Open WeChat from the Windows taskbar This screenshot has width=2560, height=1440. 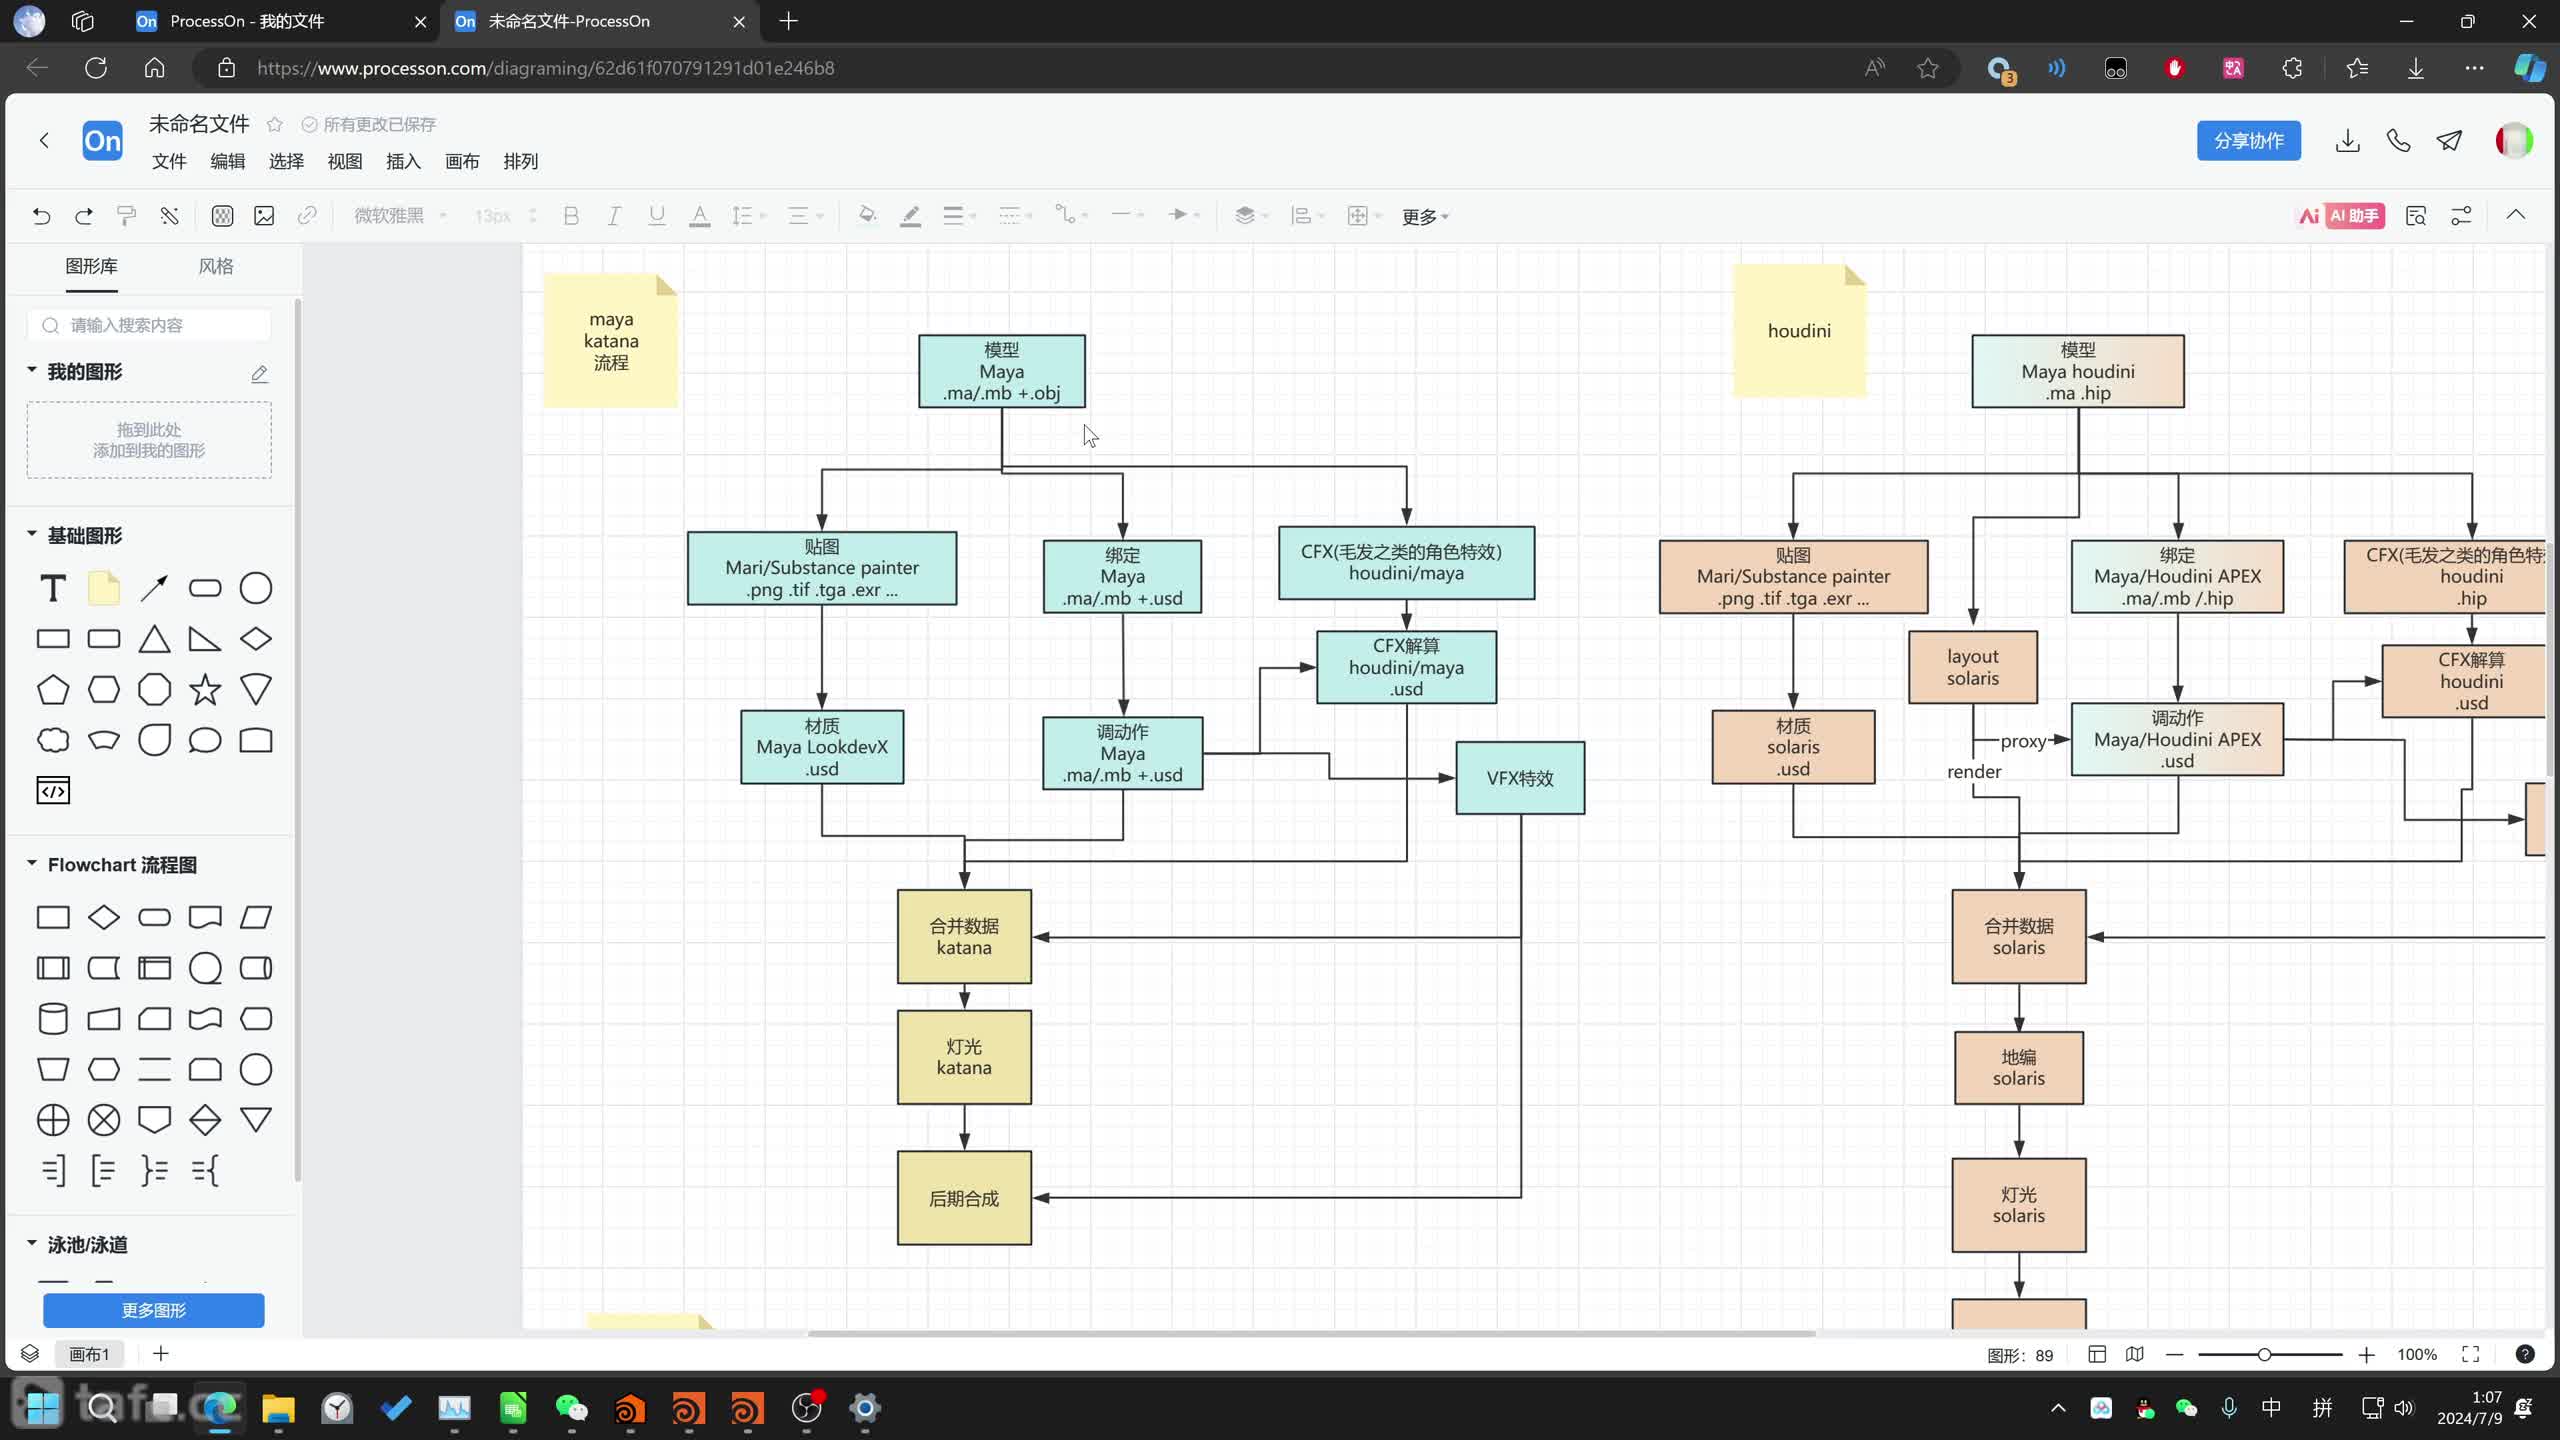click(x=571, y=1408)
